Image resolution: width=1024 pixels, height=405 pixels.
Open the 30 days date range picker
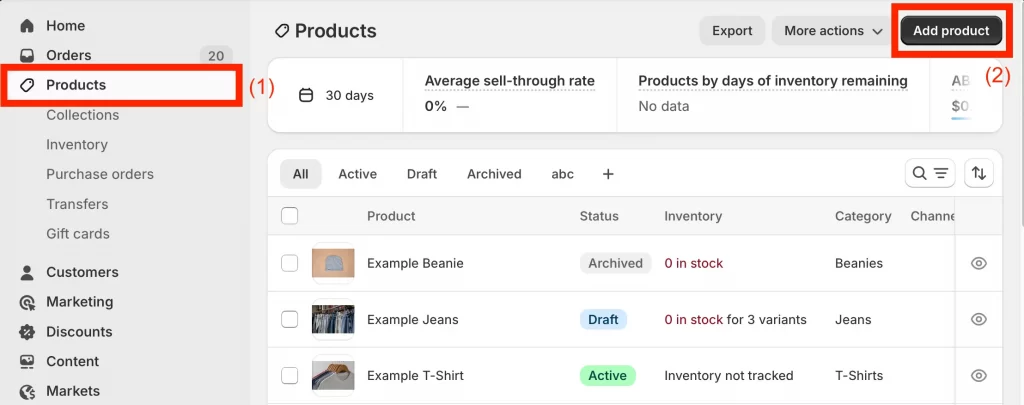point(336,96)
